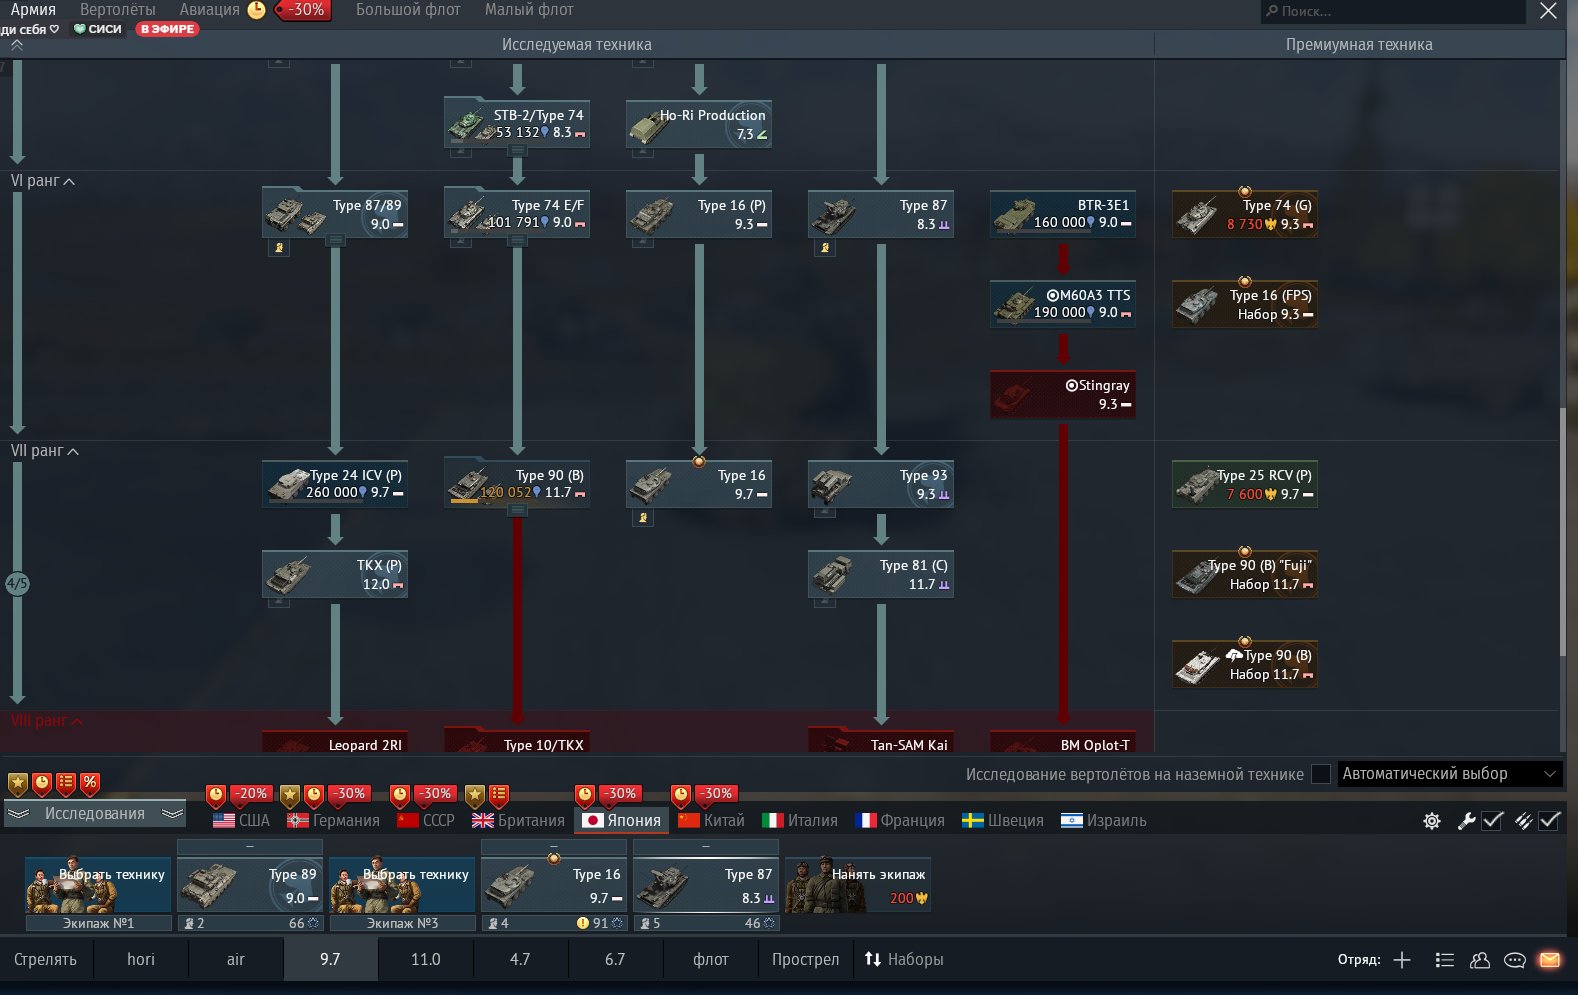Screen dimensions: 1578x995
Task: Select the Швеция nation tab
Action: [x=1002, y=821]
